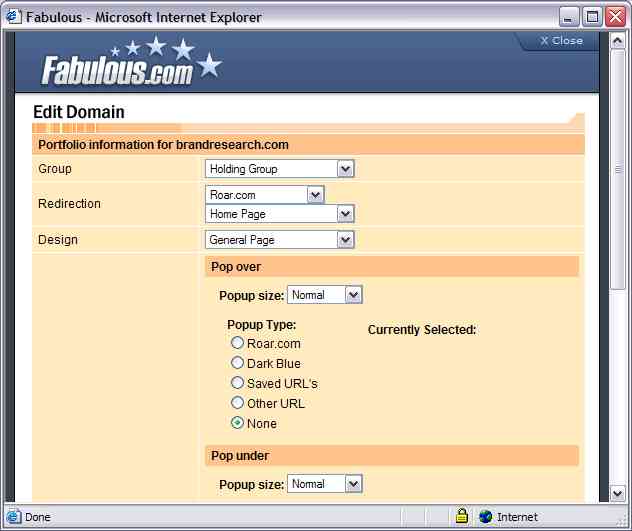Screen dimensions: 632x531
Task: Click the Internet zone globe icon
Action: click(486, 516)
